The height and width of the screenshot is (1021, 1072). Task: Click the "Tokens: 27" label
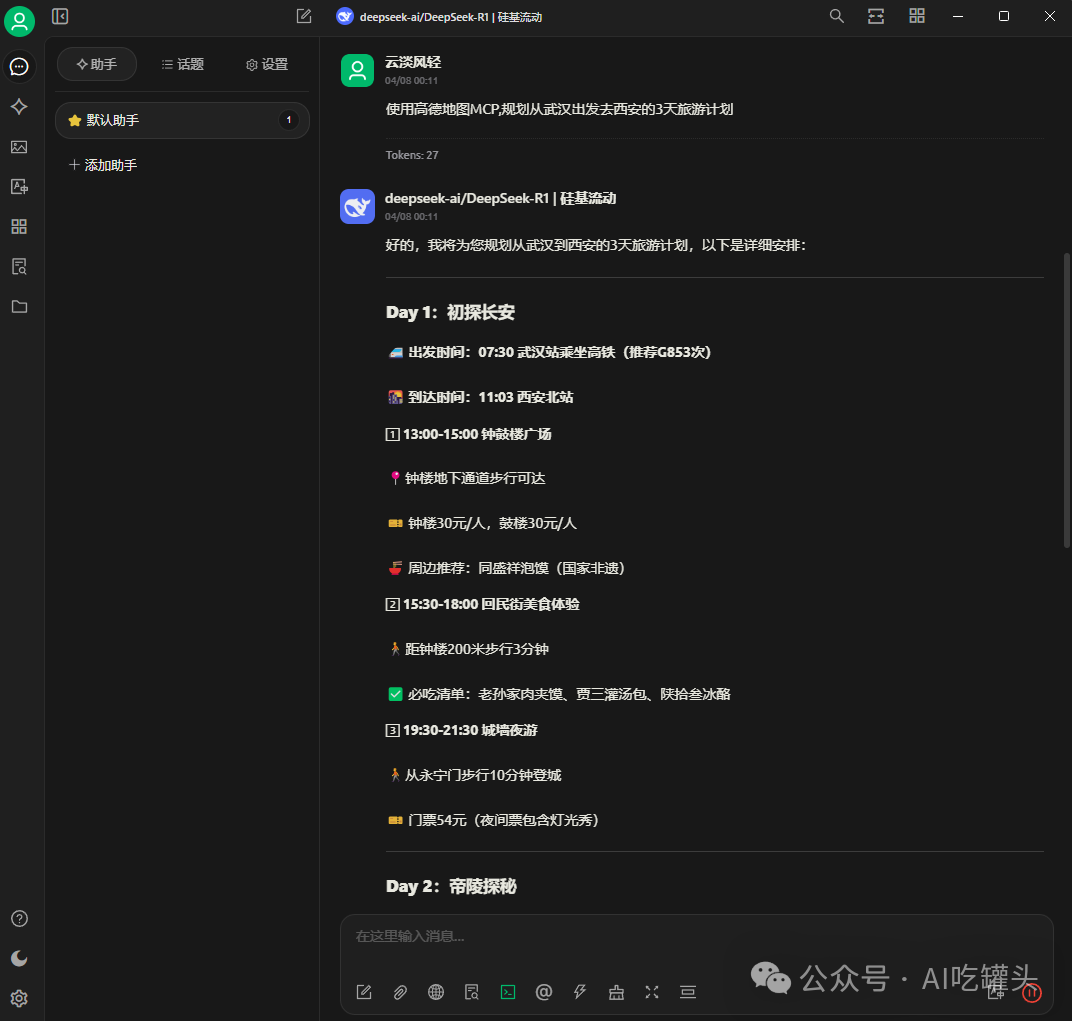click(x=412, y=155)
